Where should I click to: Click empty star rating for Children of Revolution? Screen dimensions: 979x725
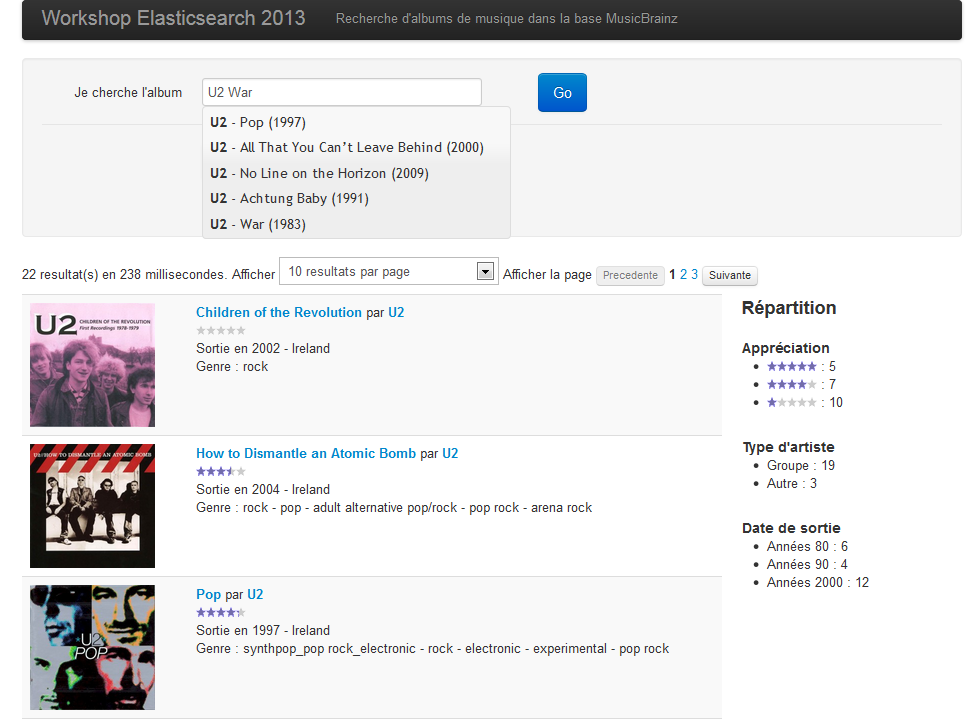pyautogui.click(x=220, y=330)
